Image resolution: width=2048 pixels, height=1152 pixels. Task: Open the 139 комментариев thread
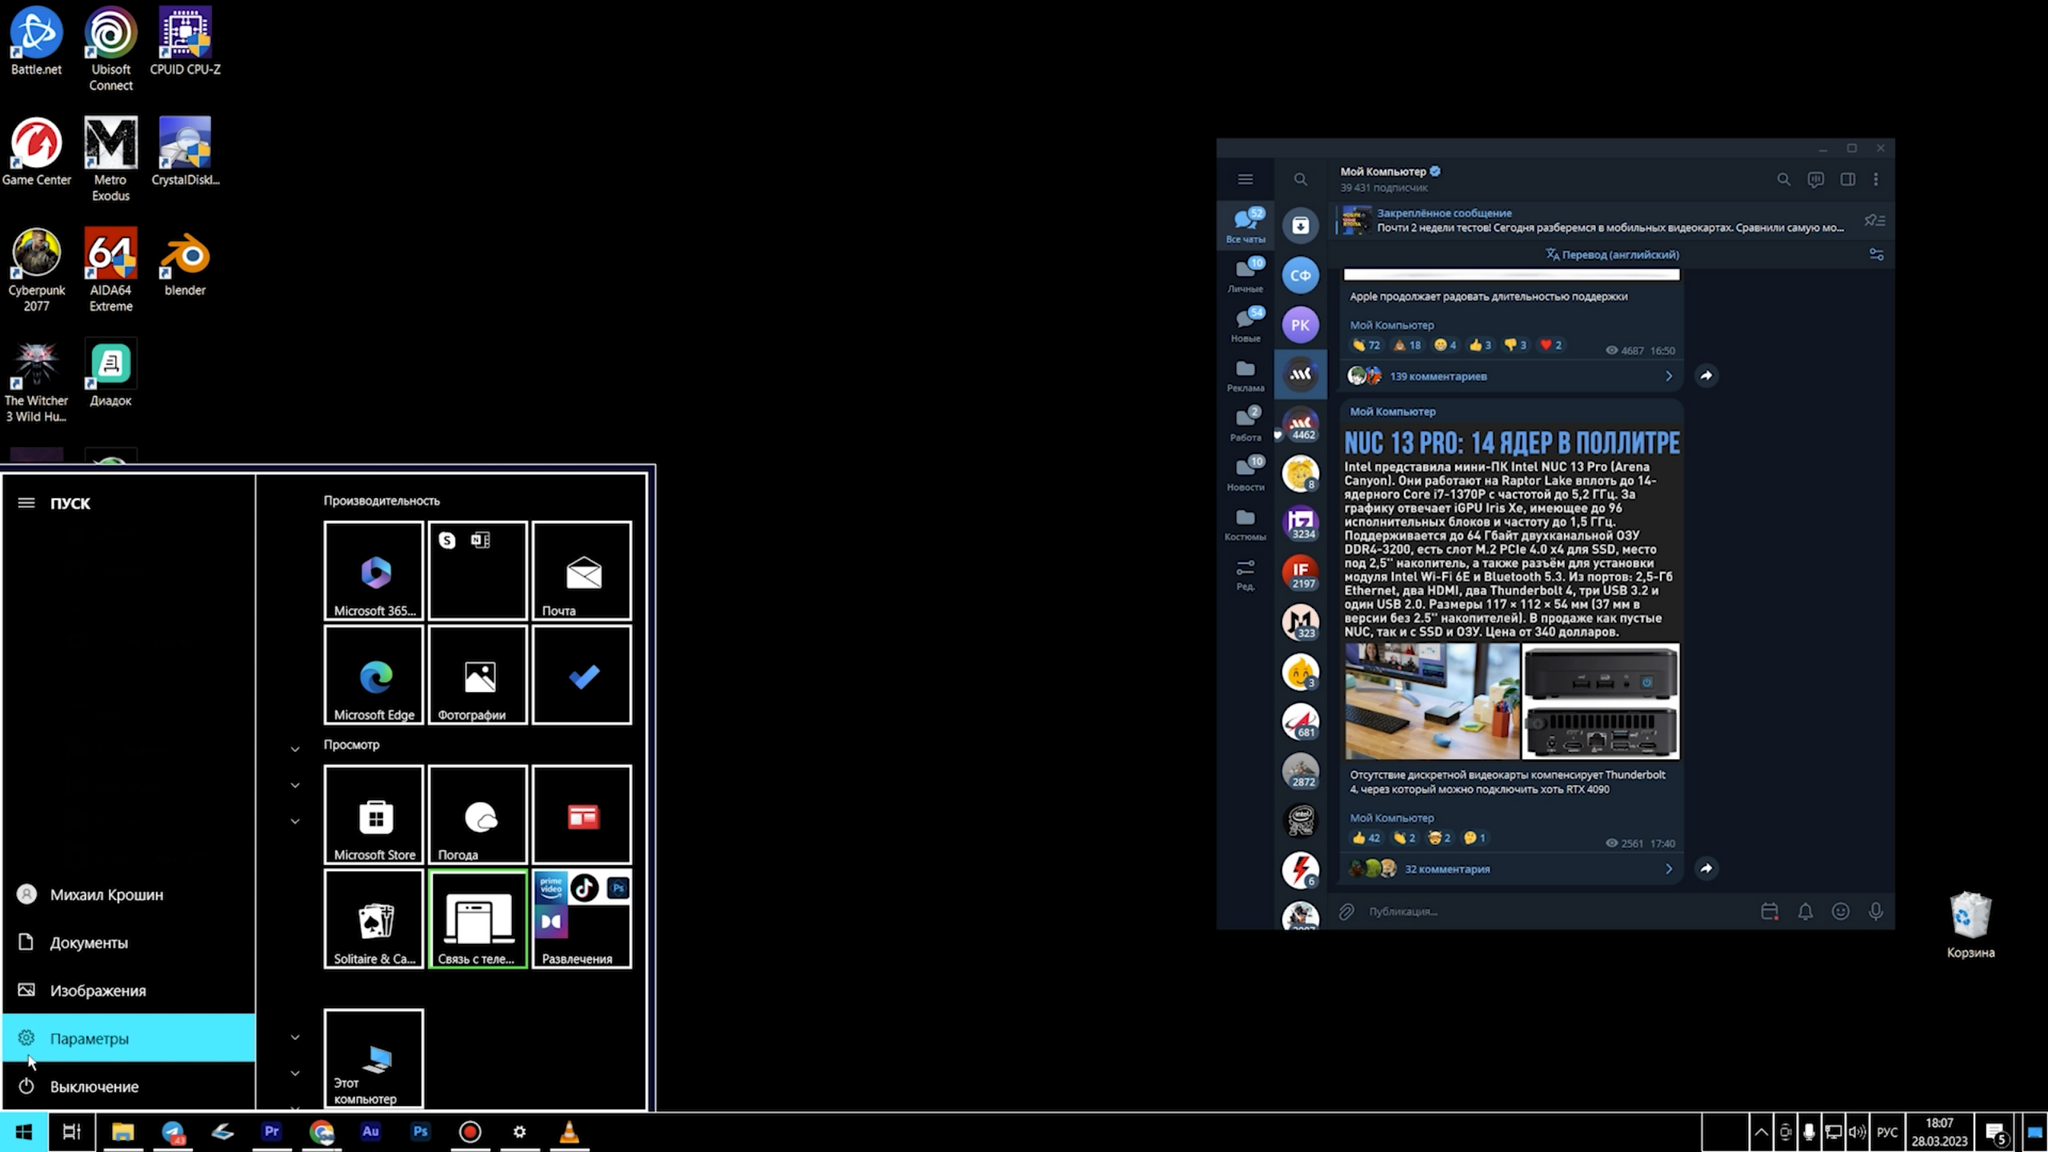point(1511,376)
